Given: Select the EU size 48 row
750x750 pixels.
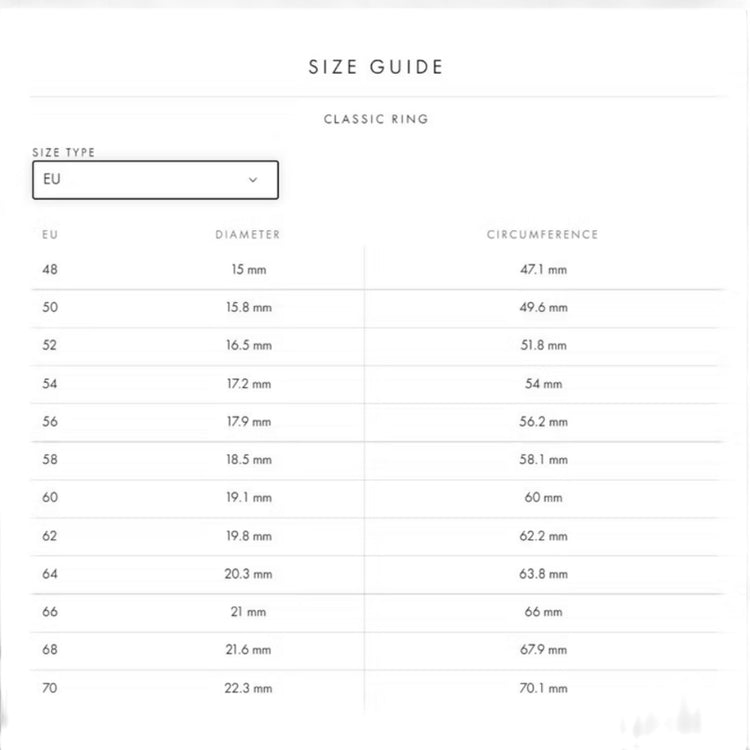Looking at the screenshot, I should coord(379,269).
